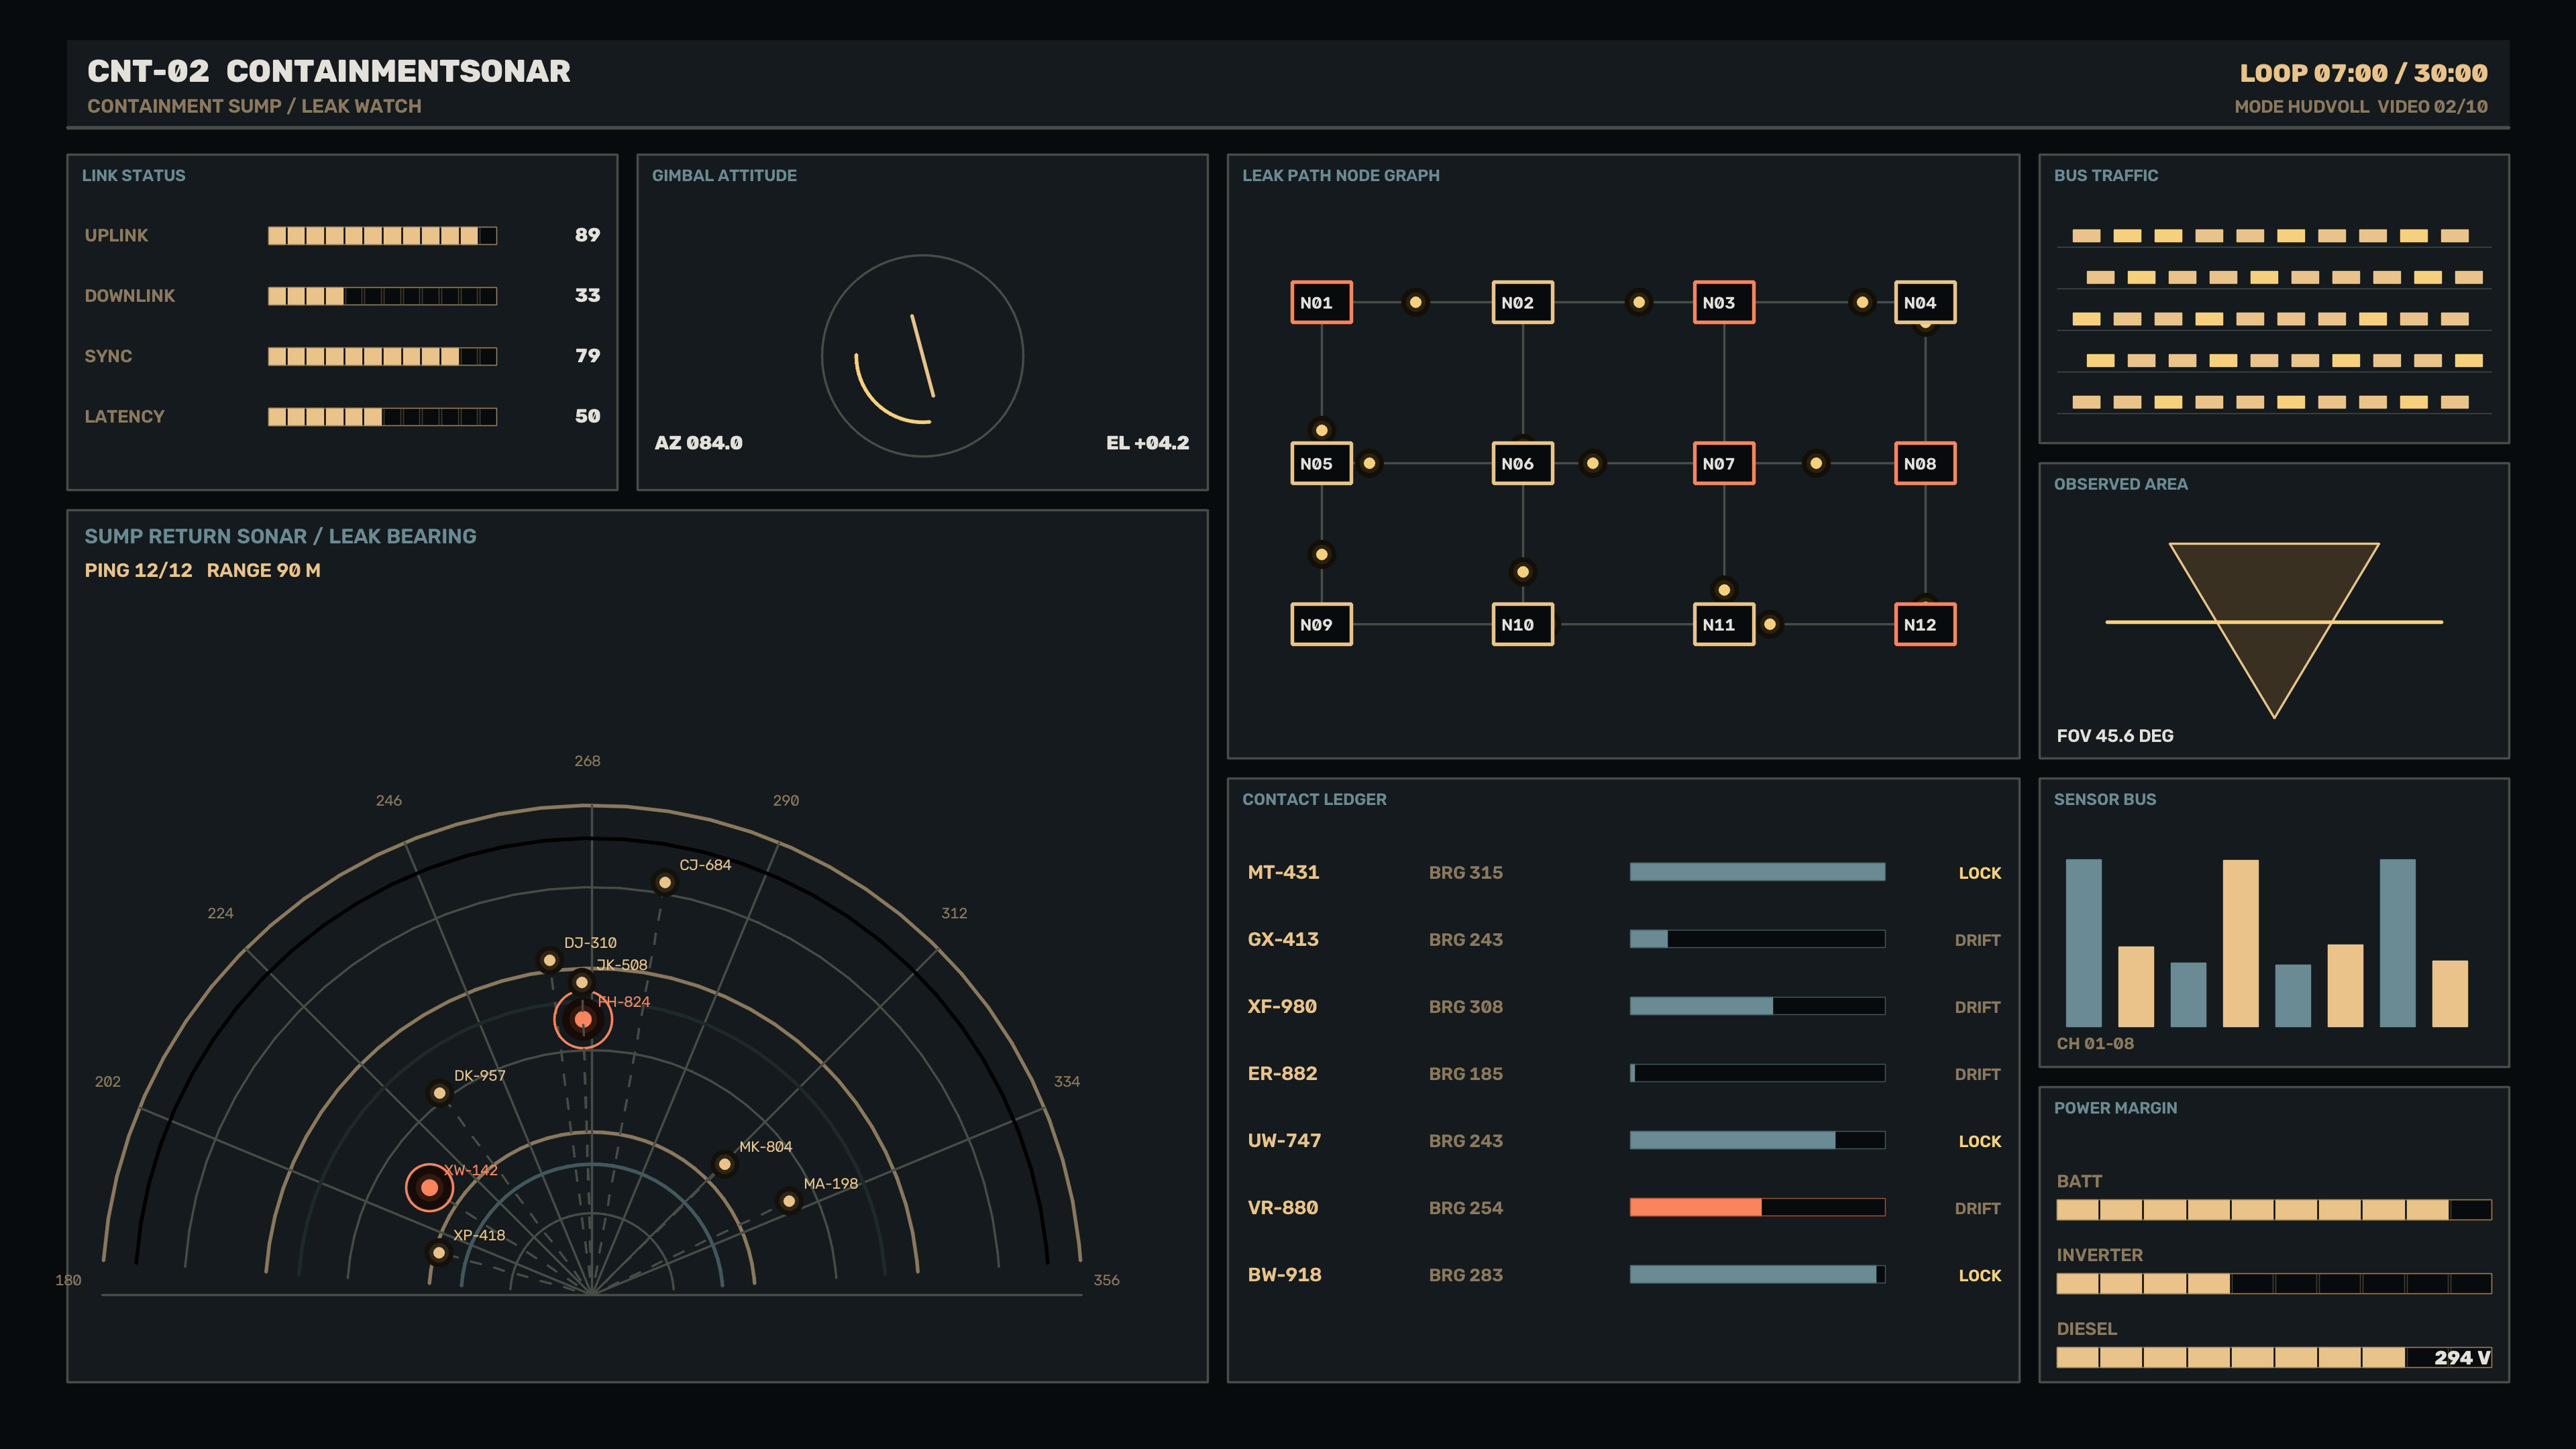This screenshot has height=1449, width=2576.
Task: Select contact ledger row VR-880
Action: tap(1623, 1207)
